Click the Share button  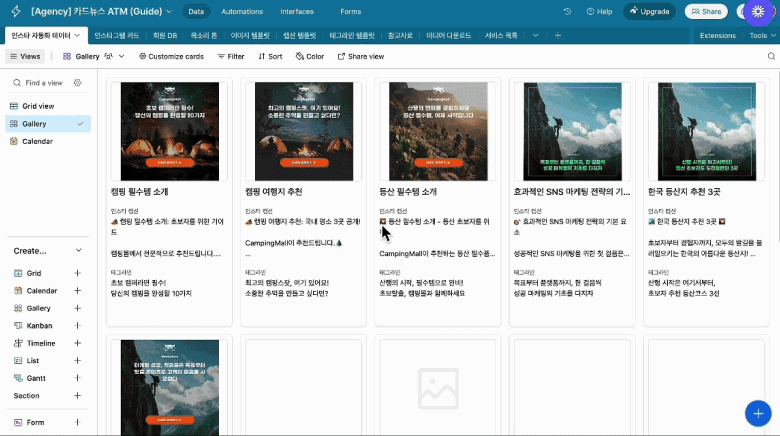click(x=705, y=12)
